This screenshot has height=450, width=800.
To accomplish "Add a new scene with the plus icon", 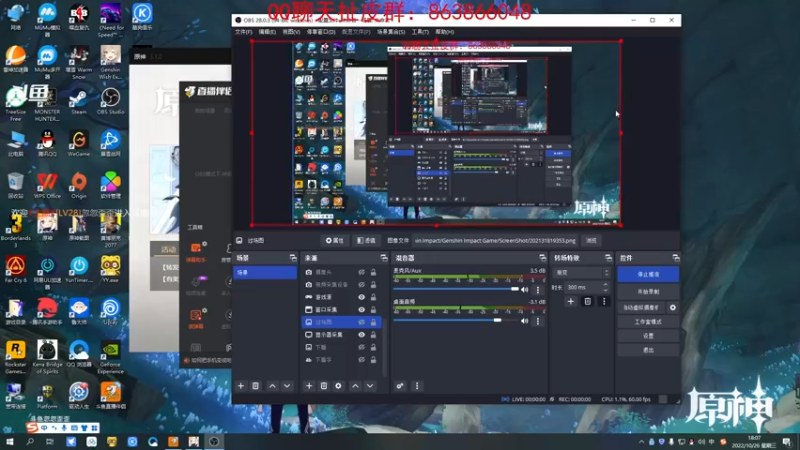I will [241, 386].
